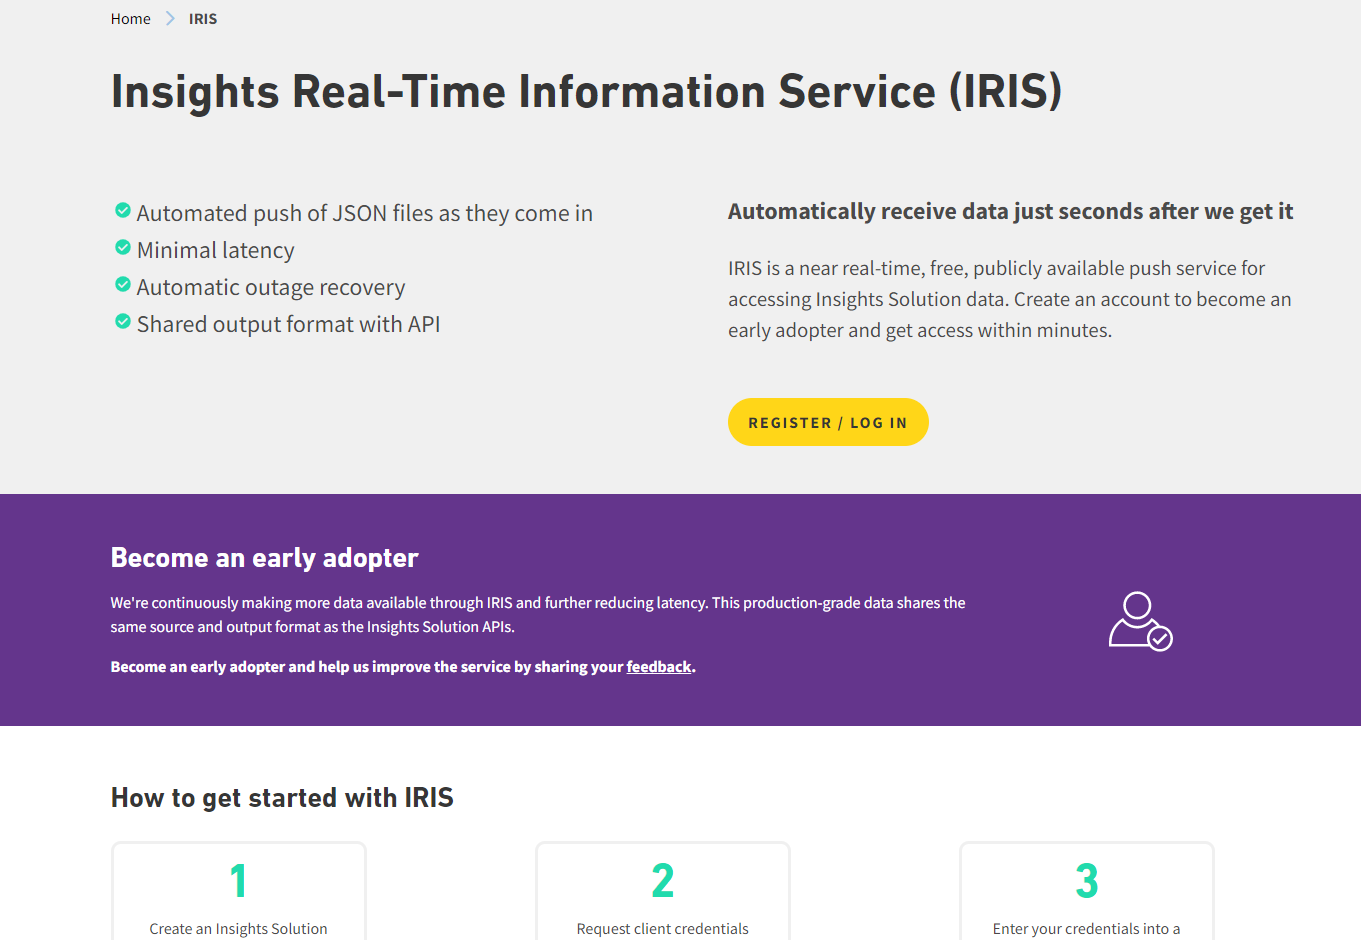Select IRIS in the breadcrumb trail
The image size is (1361, 940).
tap(203, 18)
